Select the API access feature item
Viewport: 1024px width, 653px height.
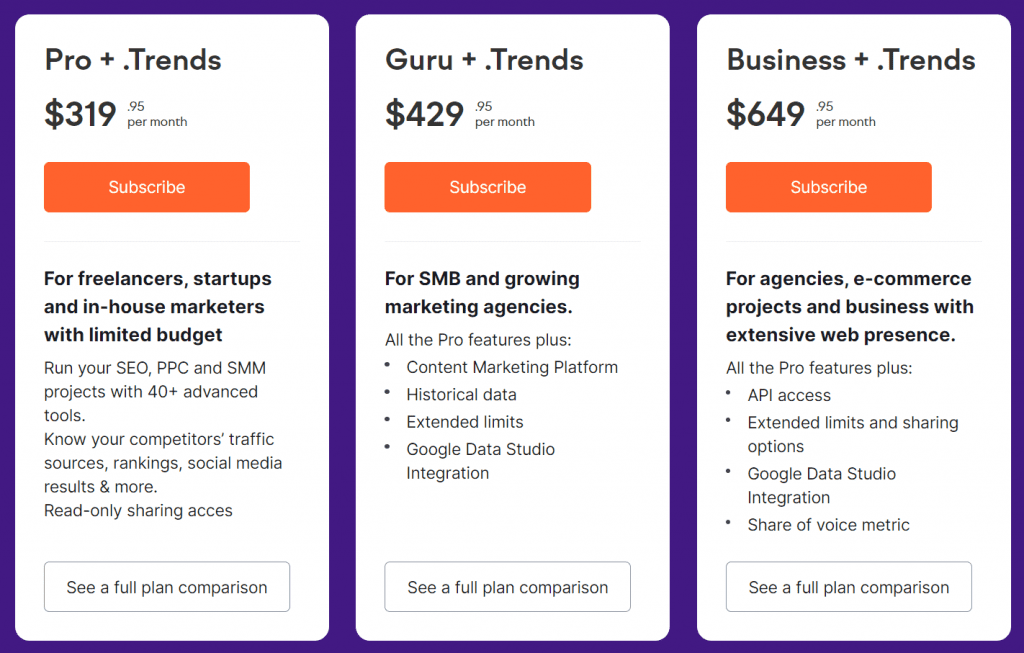789,395
